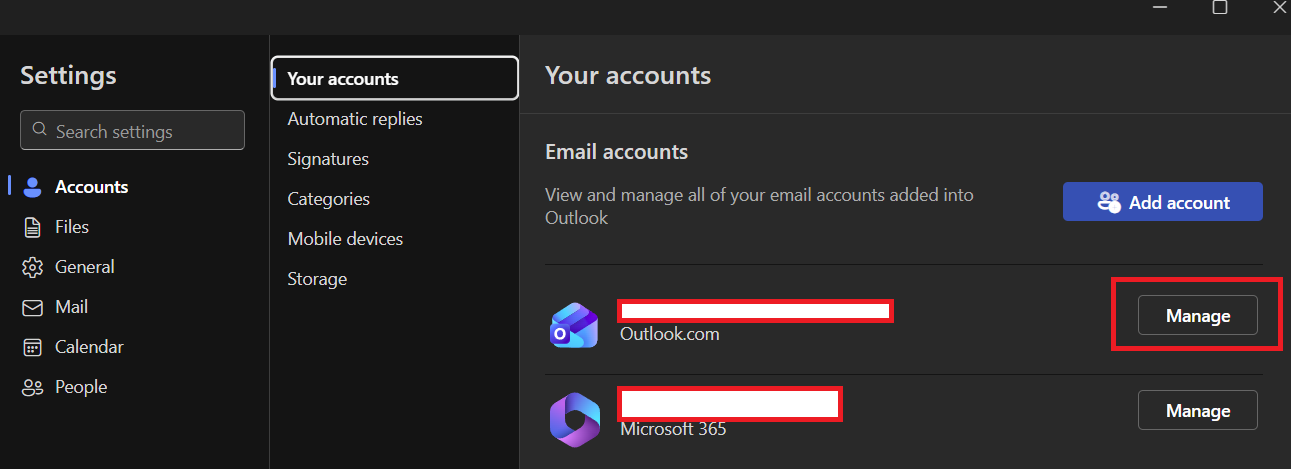This screenshot has width=1291, height=469.
Task: Click the Microsoft 365 account icon
Action: coord(574,419)
